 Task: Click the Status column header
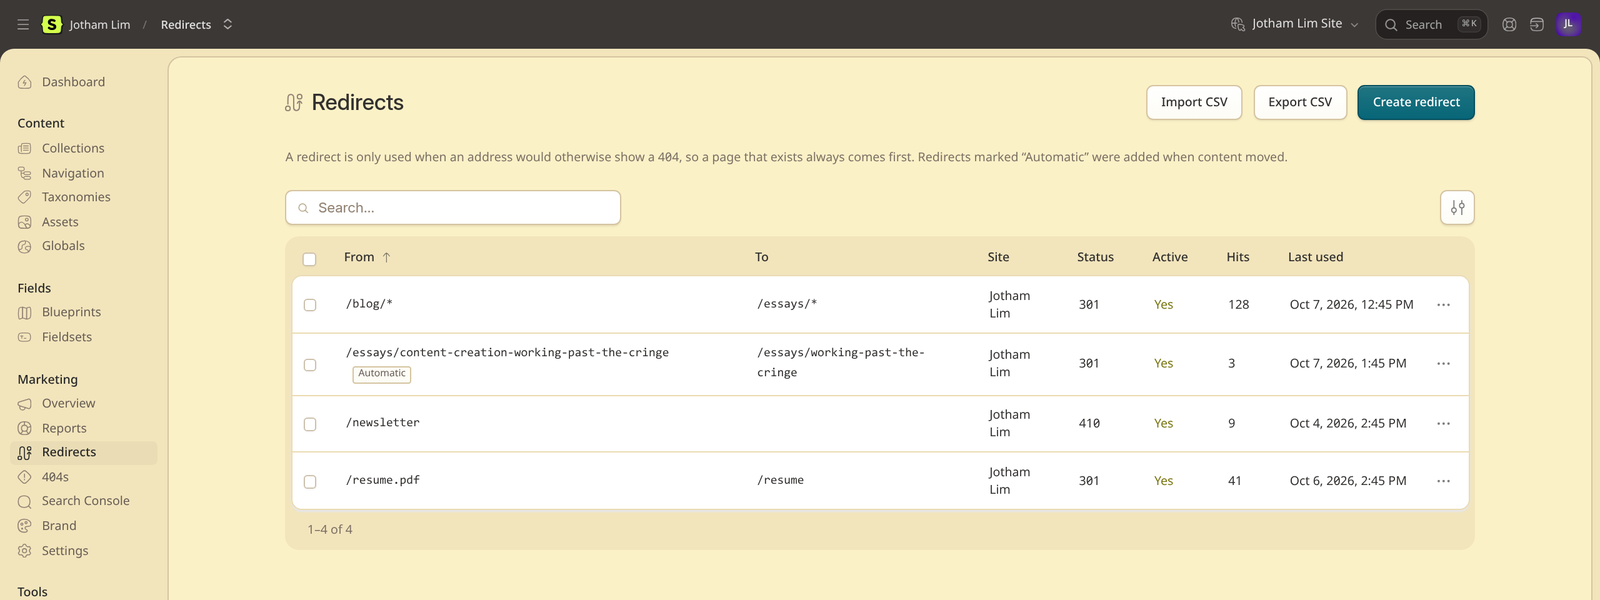click(x=1095, y=257)
